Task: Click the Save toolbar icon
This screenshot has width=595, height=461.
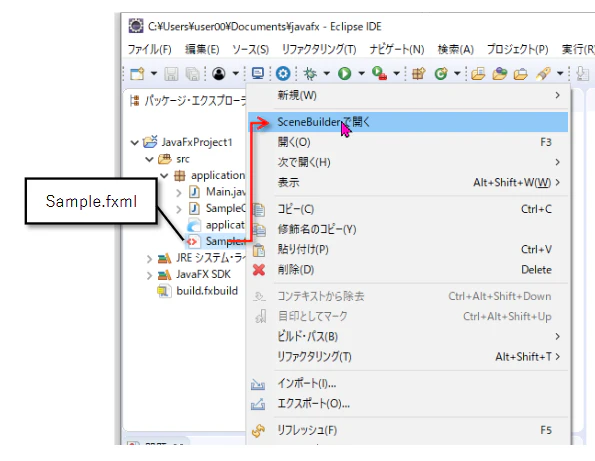Action: click(171, 74)
